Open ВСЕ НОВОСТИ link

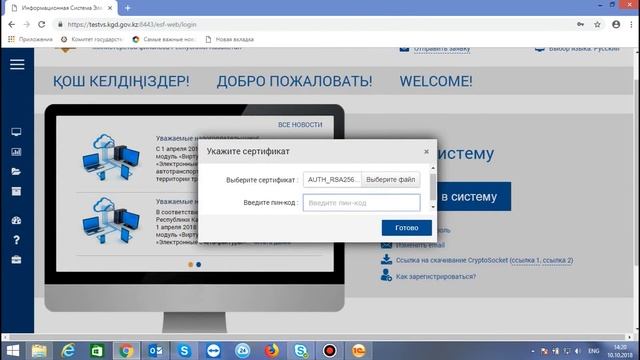coord(300,124)
